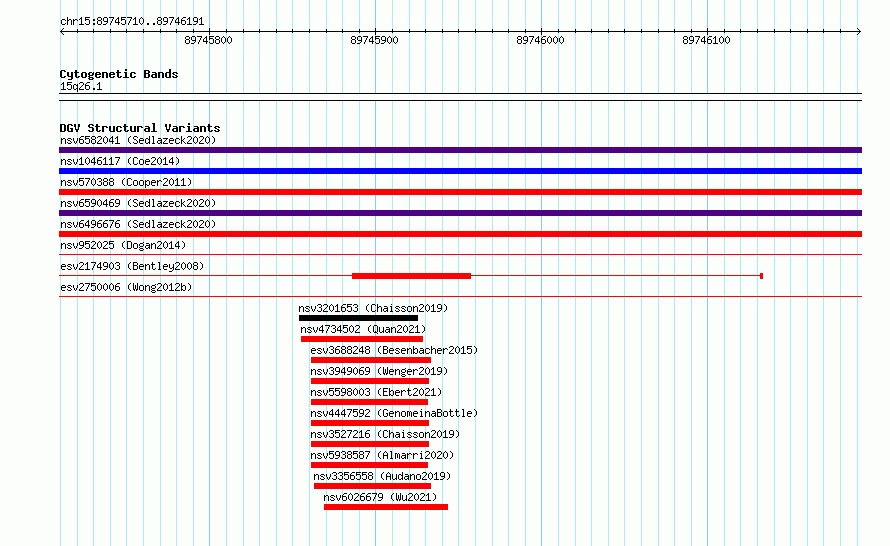Select nsv3527216 (Chaisson2019) label
890x546 pixels.
(385, 434)
